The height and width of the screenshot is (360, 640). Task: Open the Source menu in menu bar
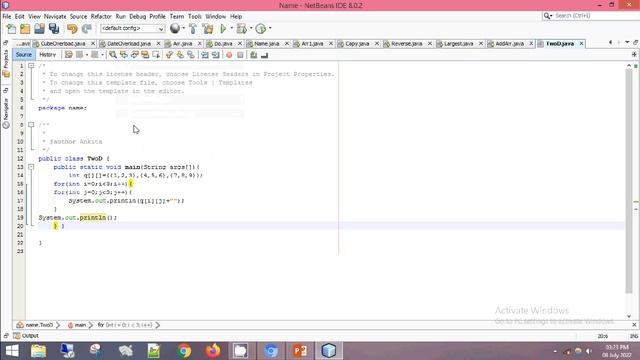point(78,16)
